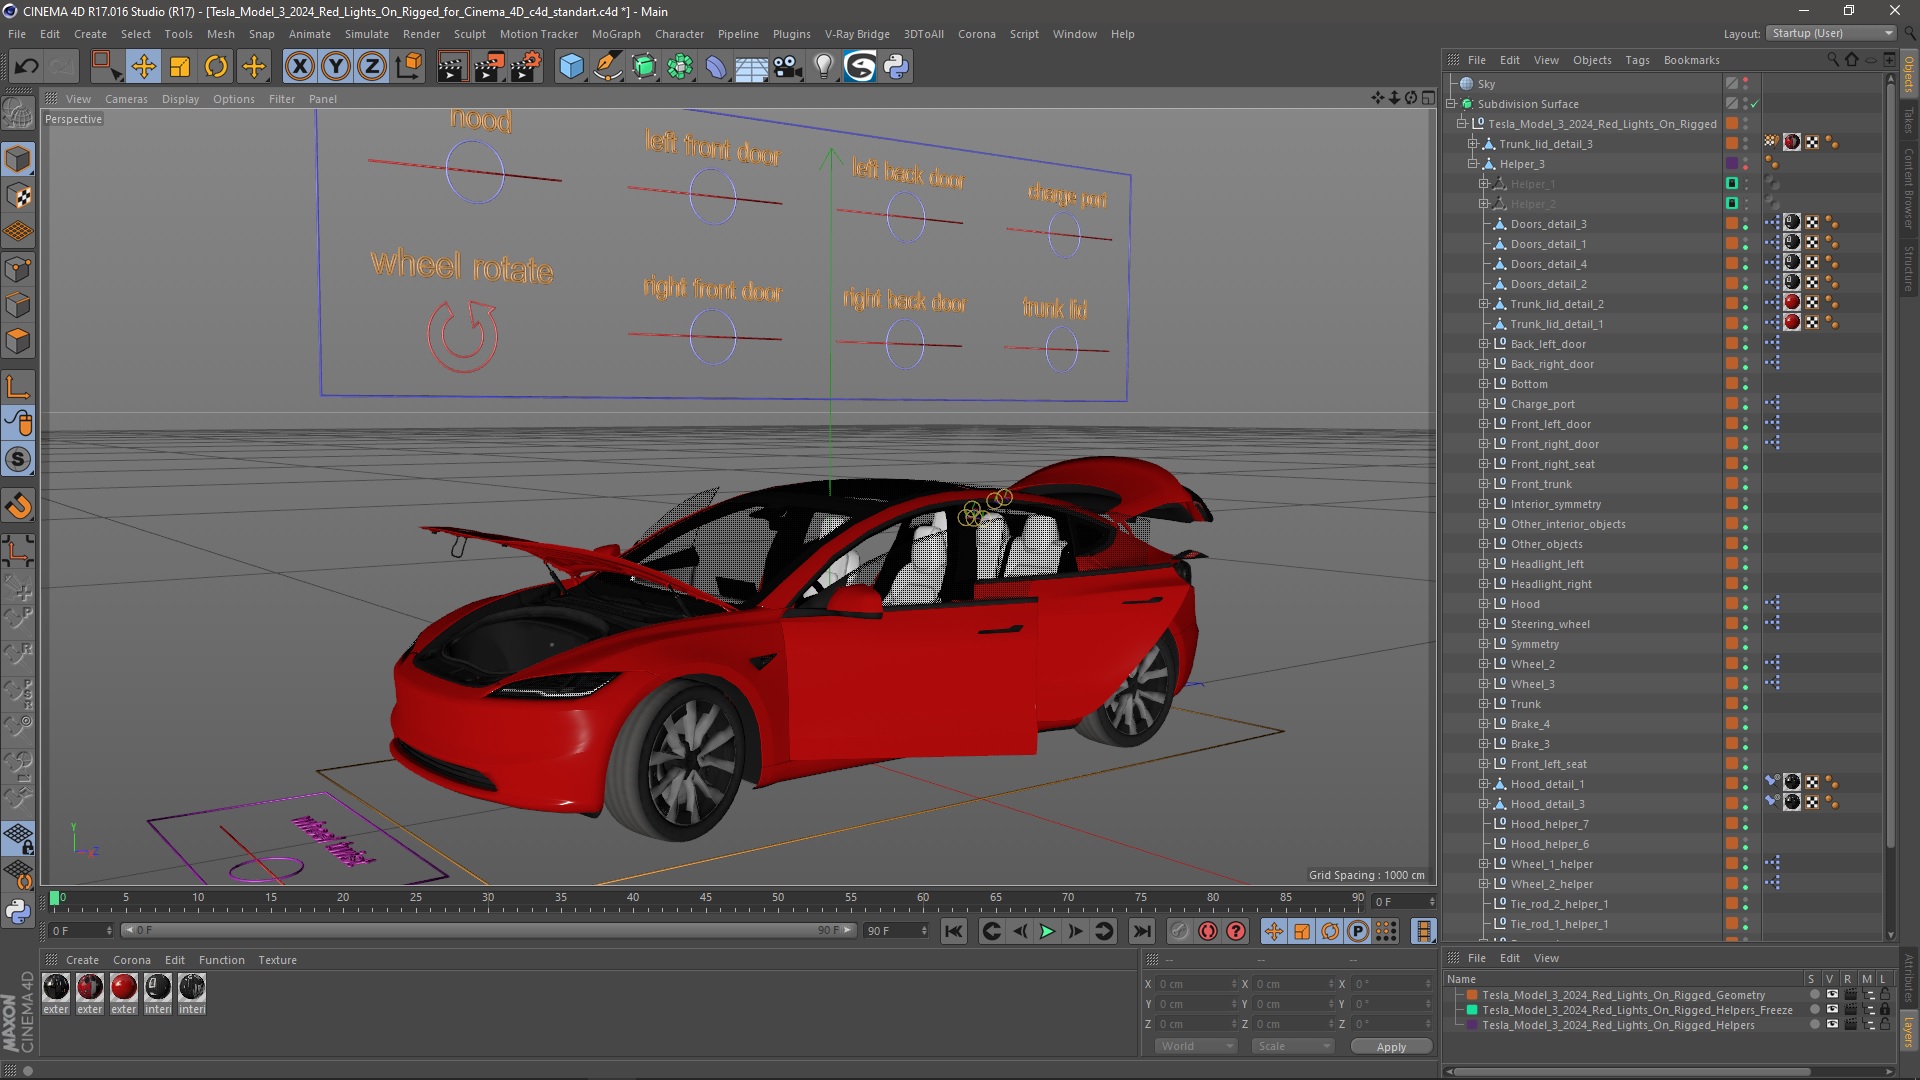Collapse Helper_3 object hierarchy

[1473, 164]
